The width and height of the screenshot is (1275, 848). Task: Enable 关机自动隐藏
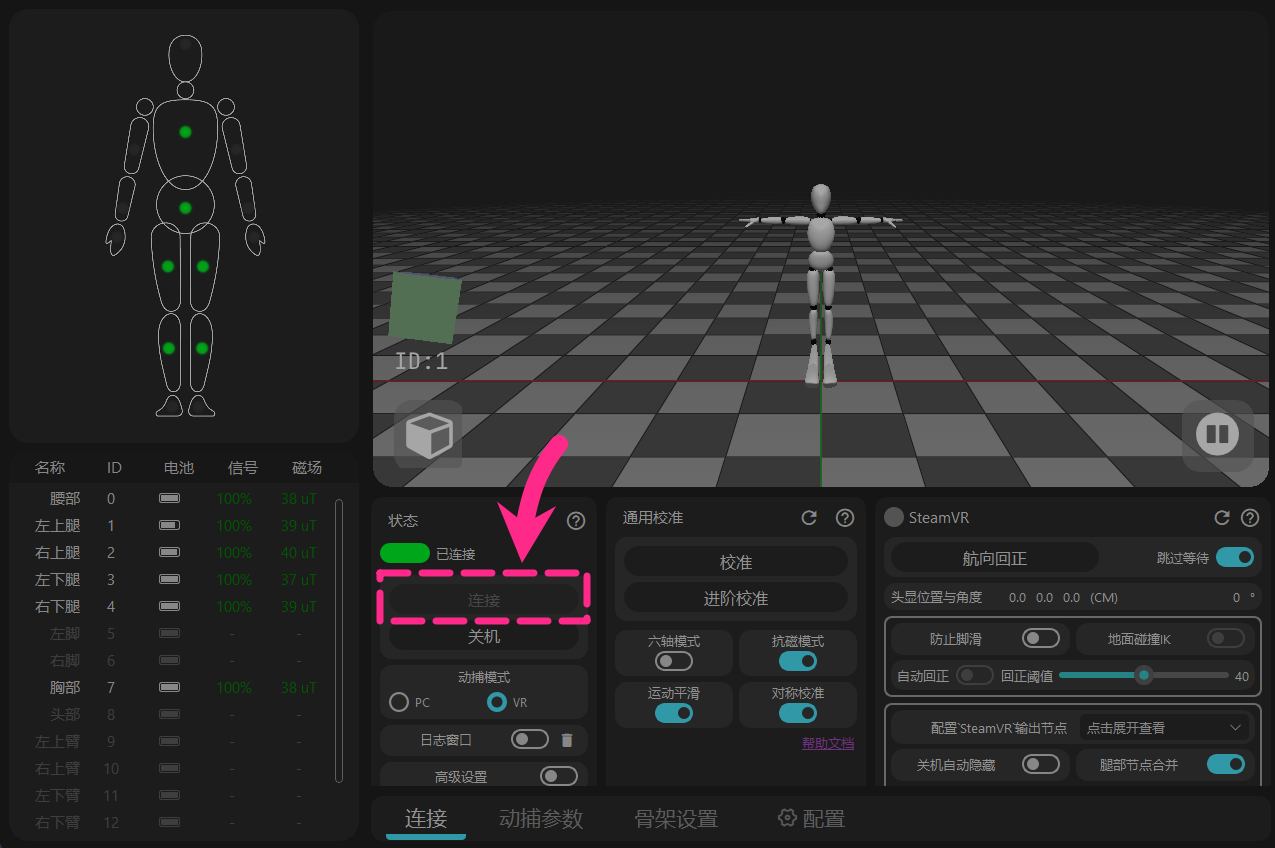tap(1041, 764)
